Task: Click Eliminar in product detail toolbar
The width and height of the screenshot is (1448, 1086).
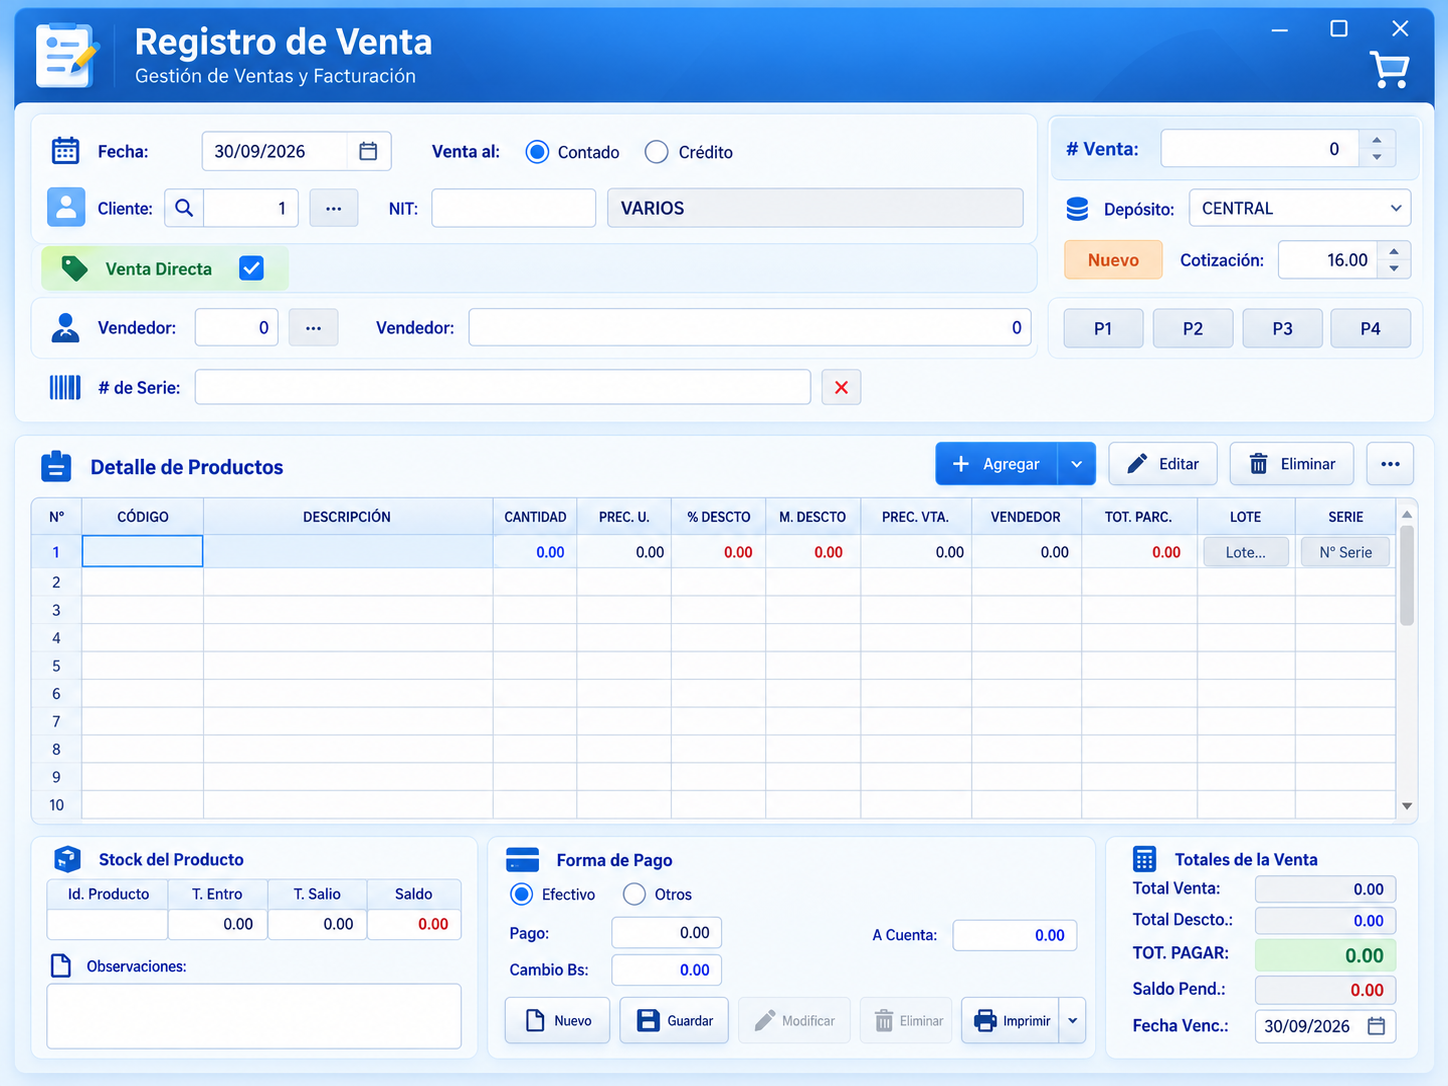Action: (x=1292, y=464)
